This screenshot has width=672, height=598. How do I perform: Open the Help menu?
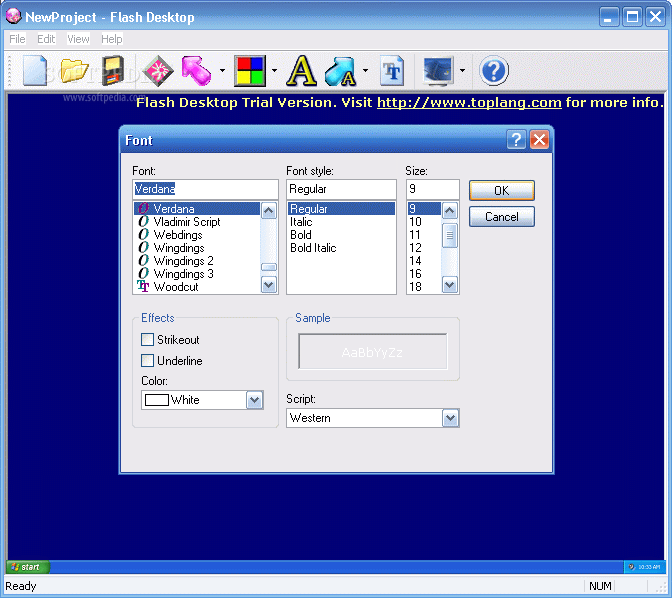coord(111,39)
